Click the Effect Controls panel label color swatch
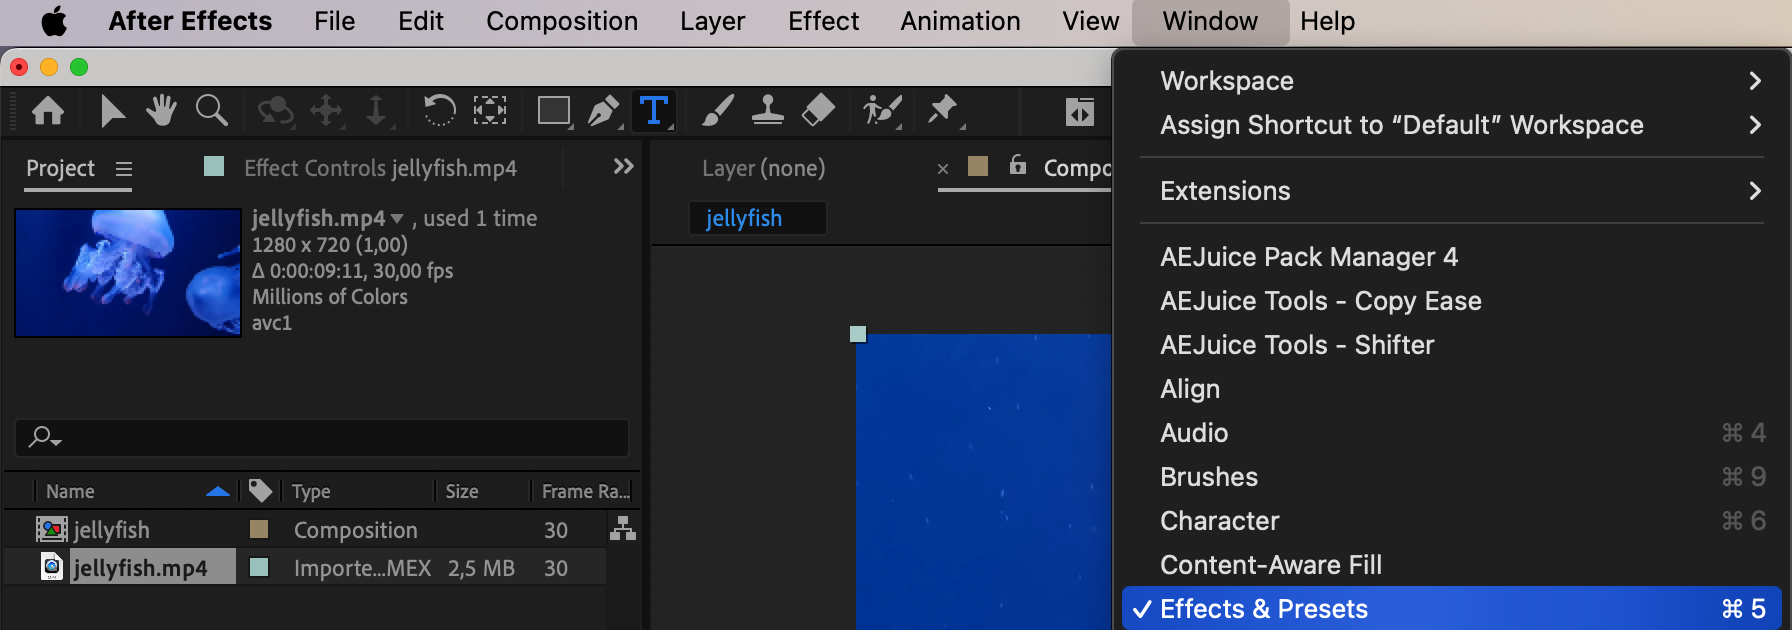 [x=214, y=166]
